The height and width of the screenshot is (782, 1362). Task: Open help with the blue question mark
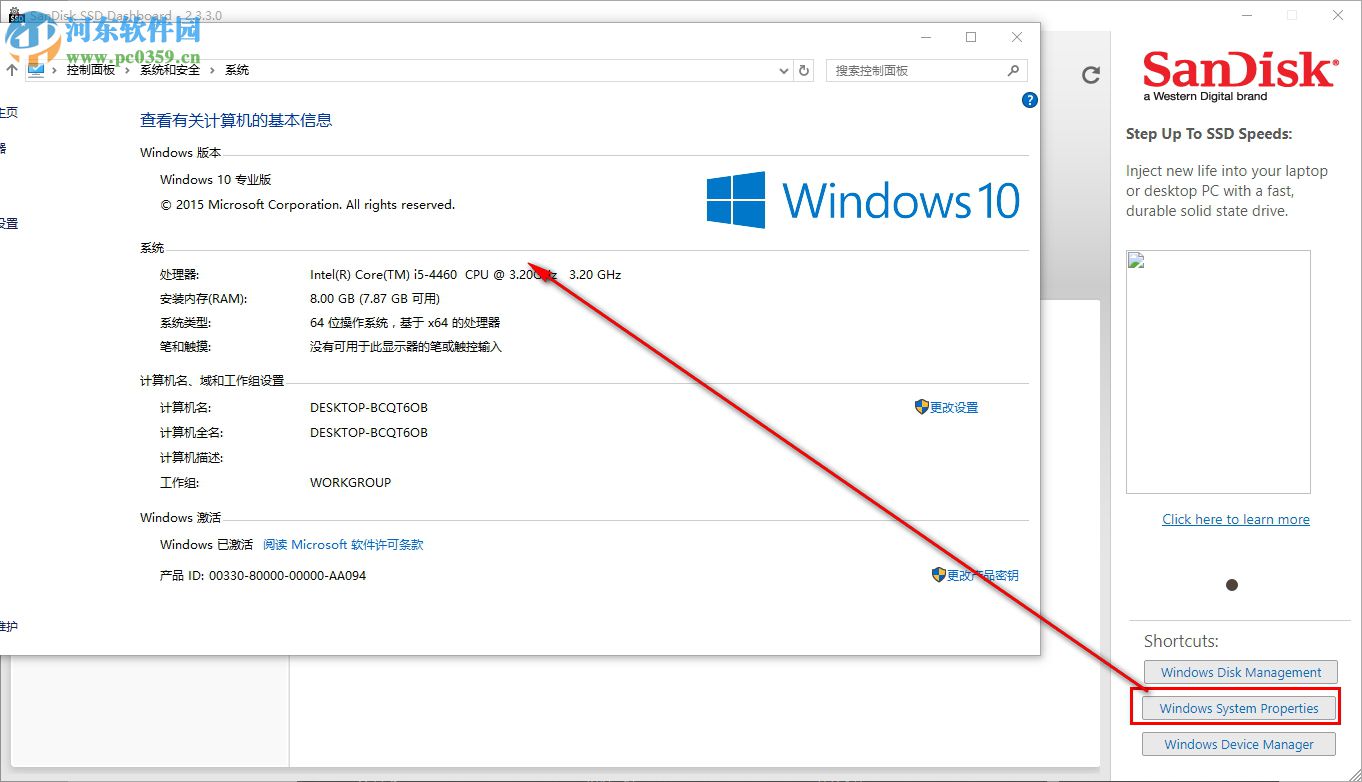(x=1030, y=100)
